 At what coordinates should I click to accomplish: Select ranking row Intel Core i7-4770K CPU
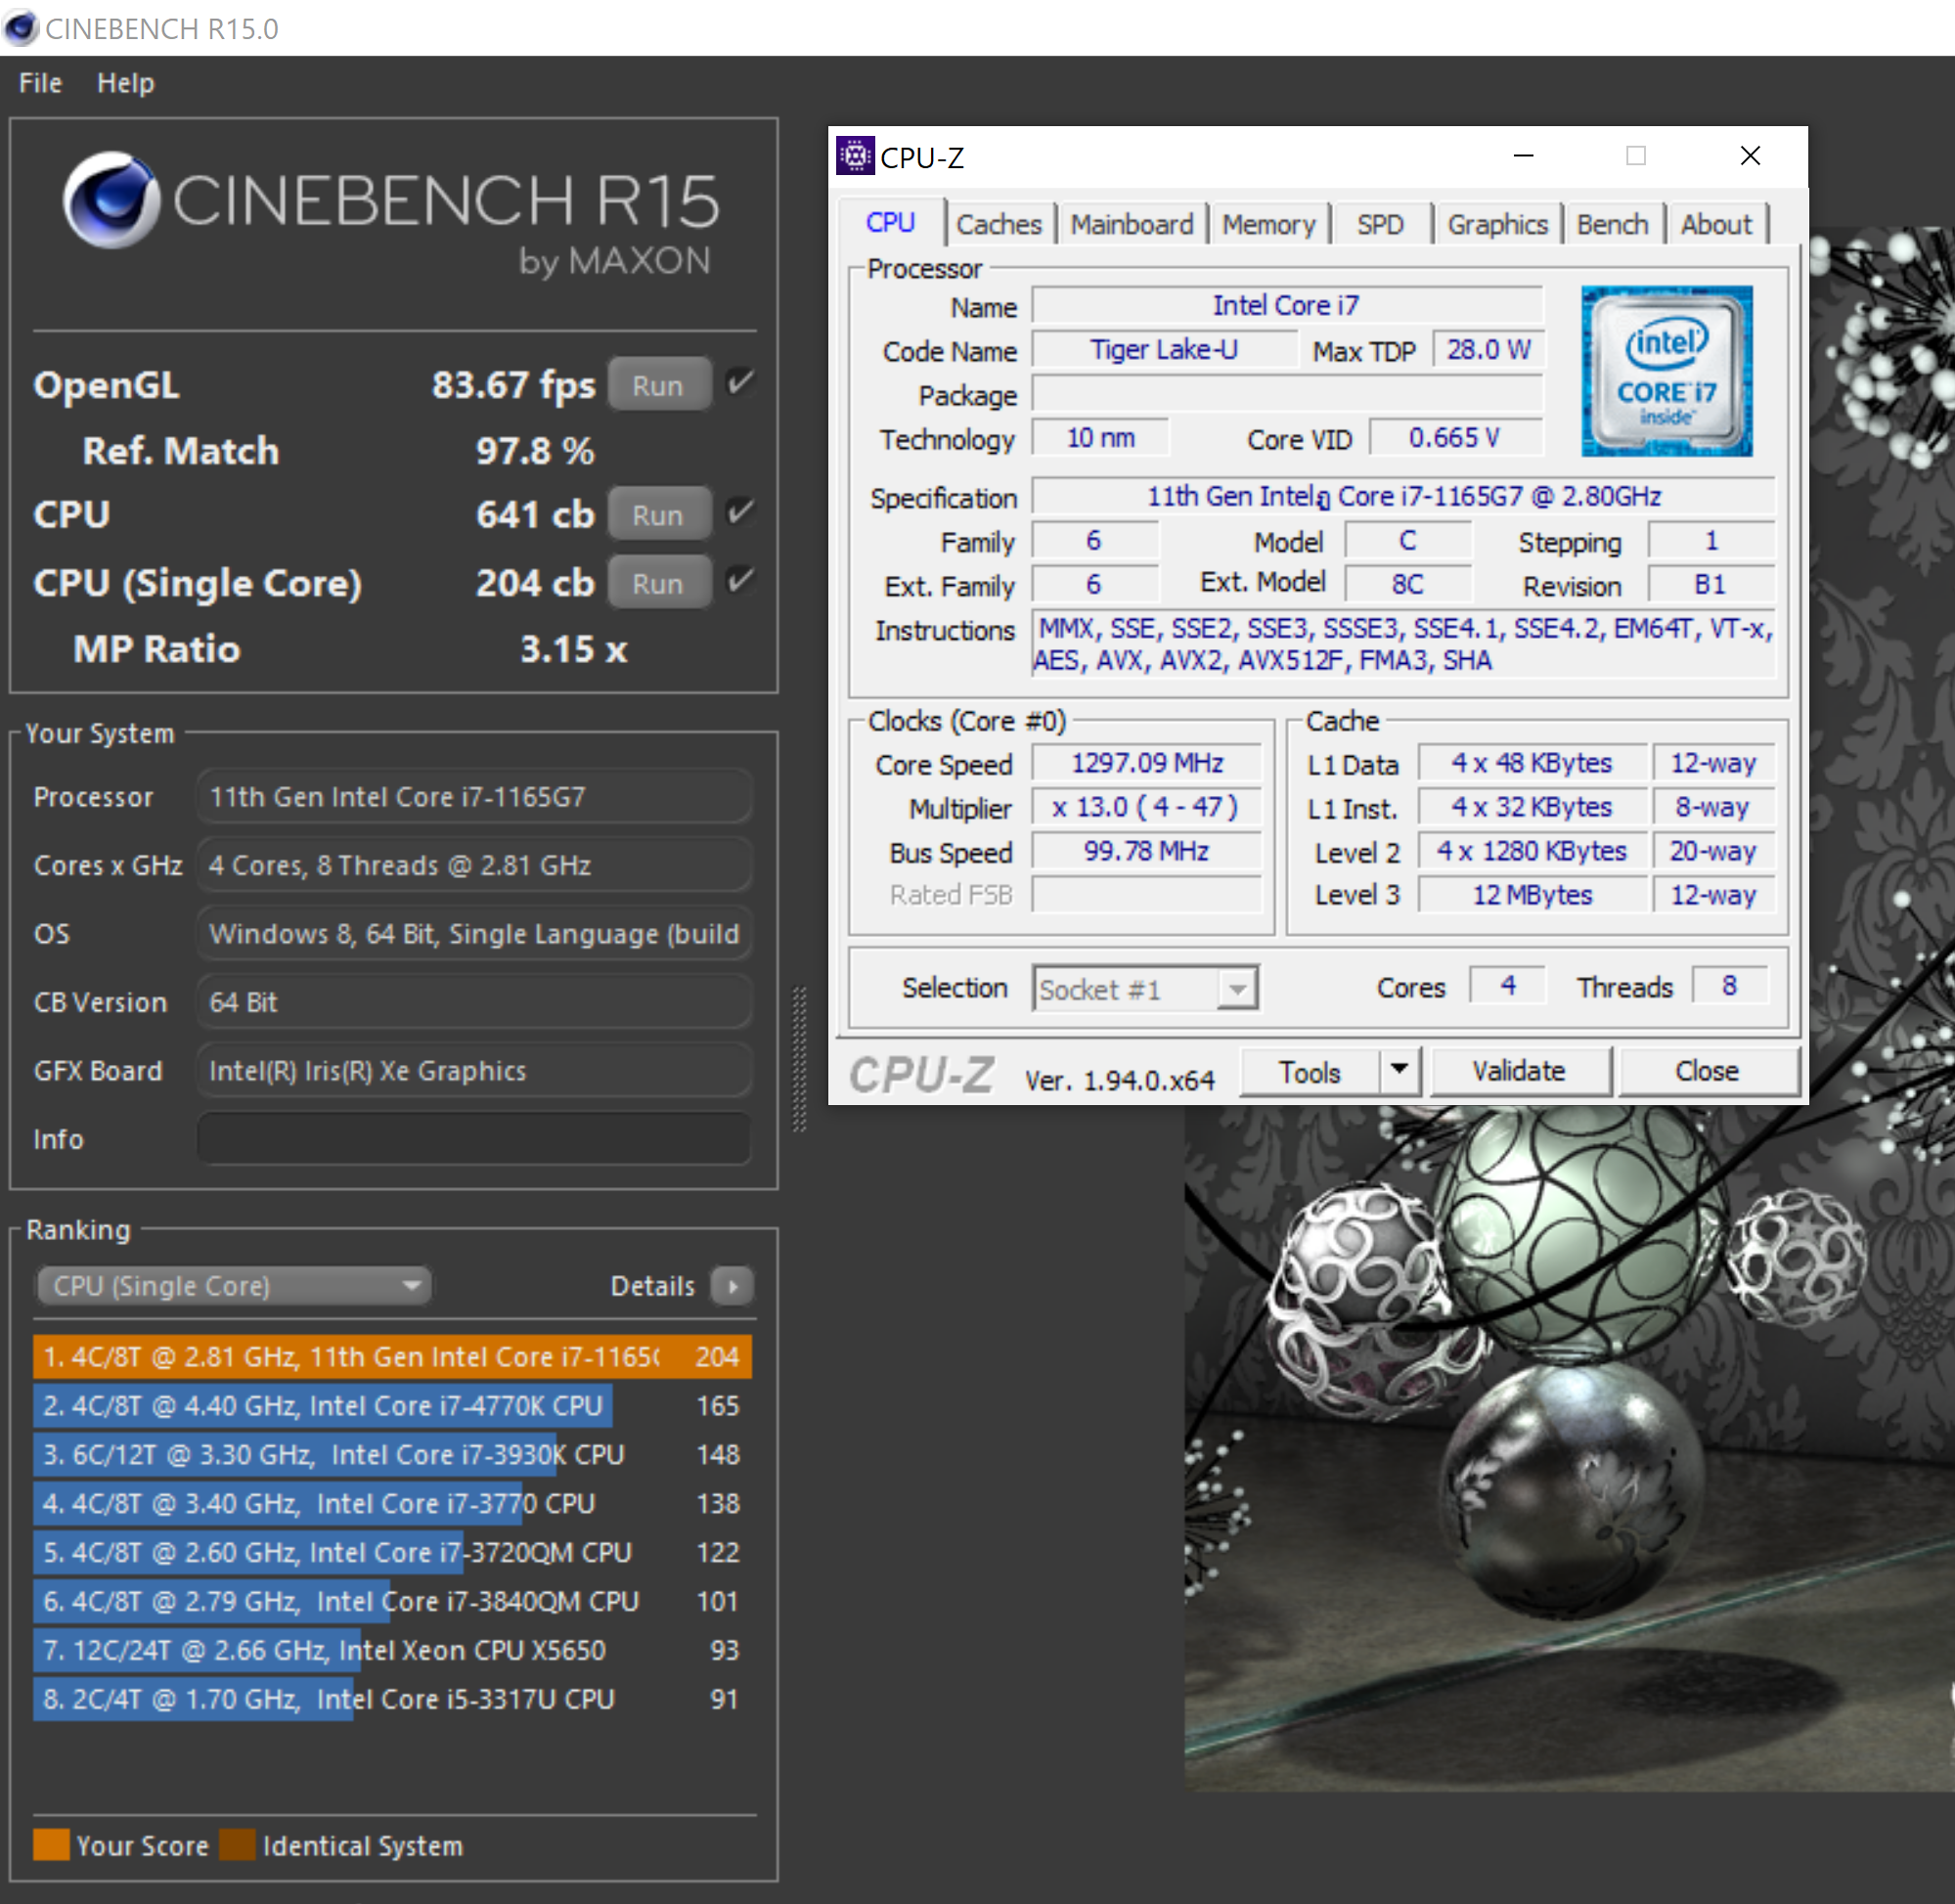pyautogui.click(x=392, y=1406)
